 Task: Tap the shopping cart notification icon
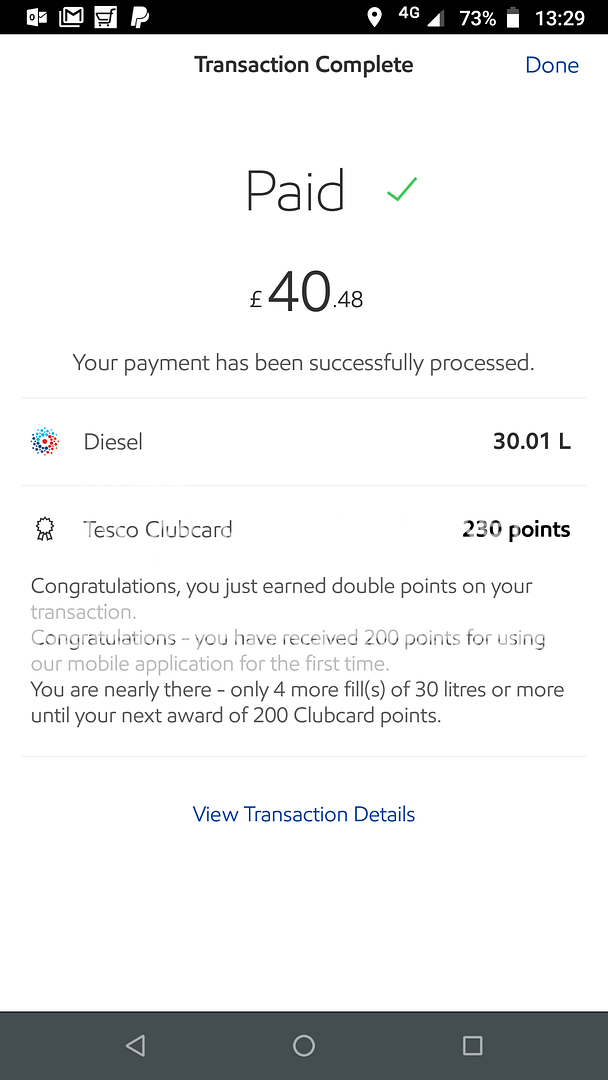coord(105,17)
